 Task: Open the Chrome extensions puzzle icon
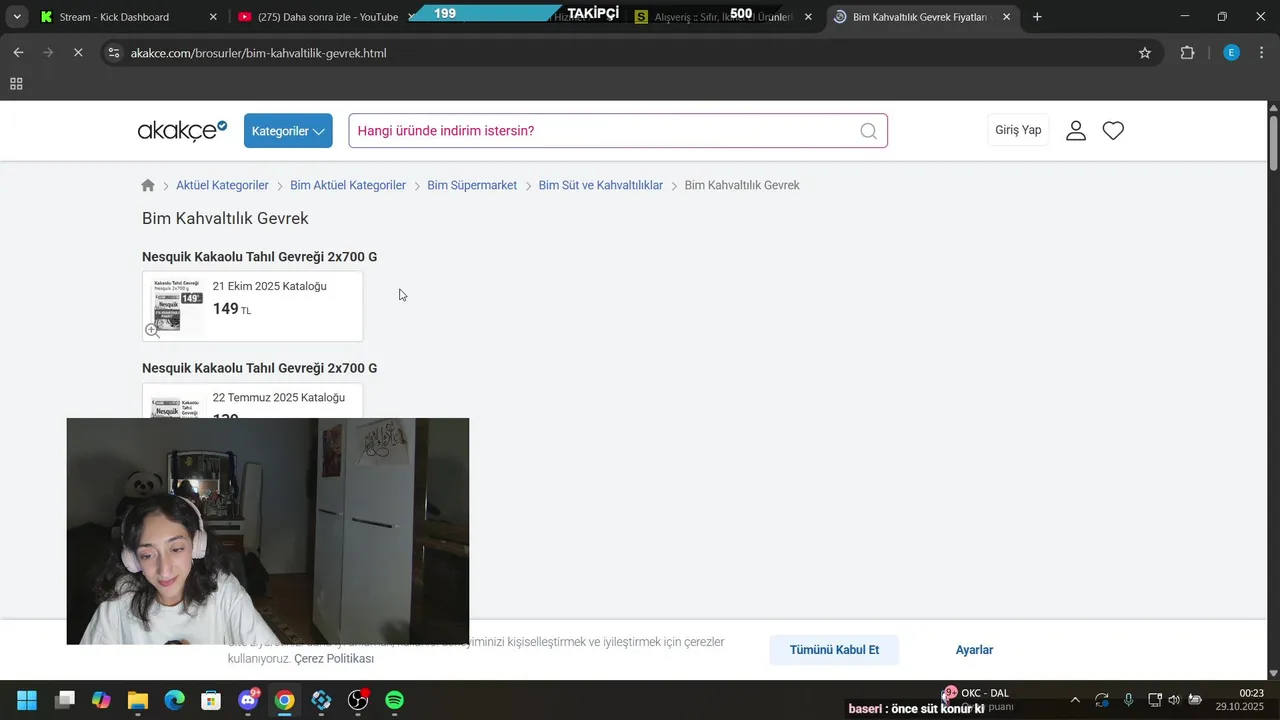point(1188,53)
